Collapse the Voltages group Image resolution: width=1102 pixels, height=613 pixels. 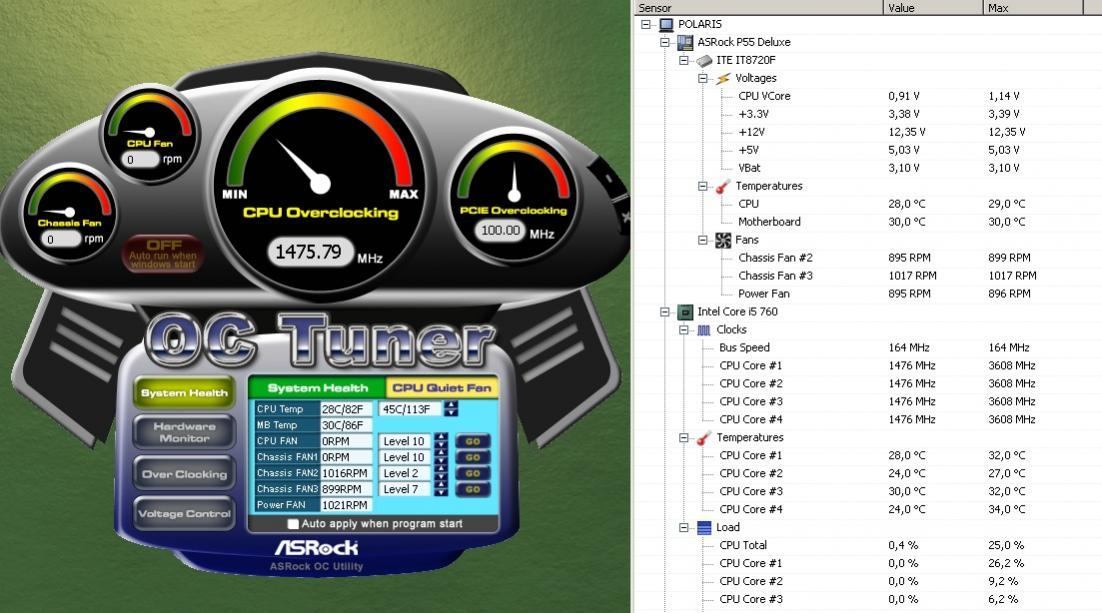point(703,79)
